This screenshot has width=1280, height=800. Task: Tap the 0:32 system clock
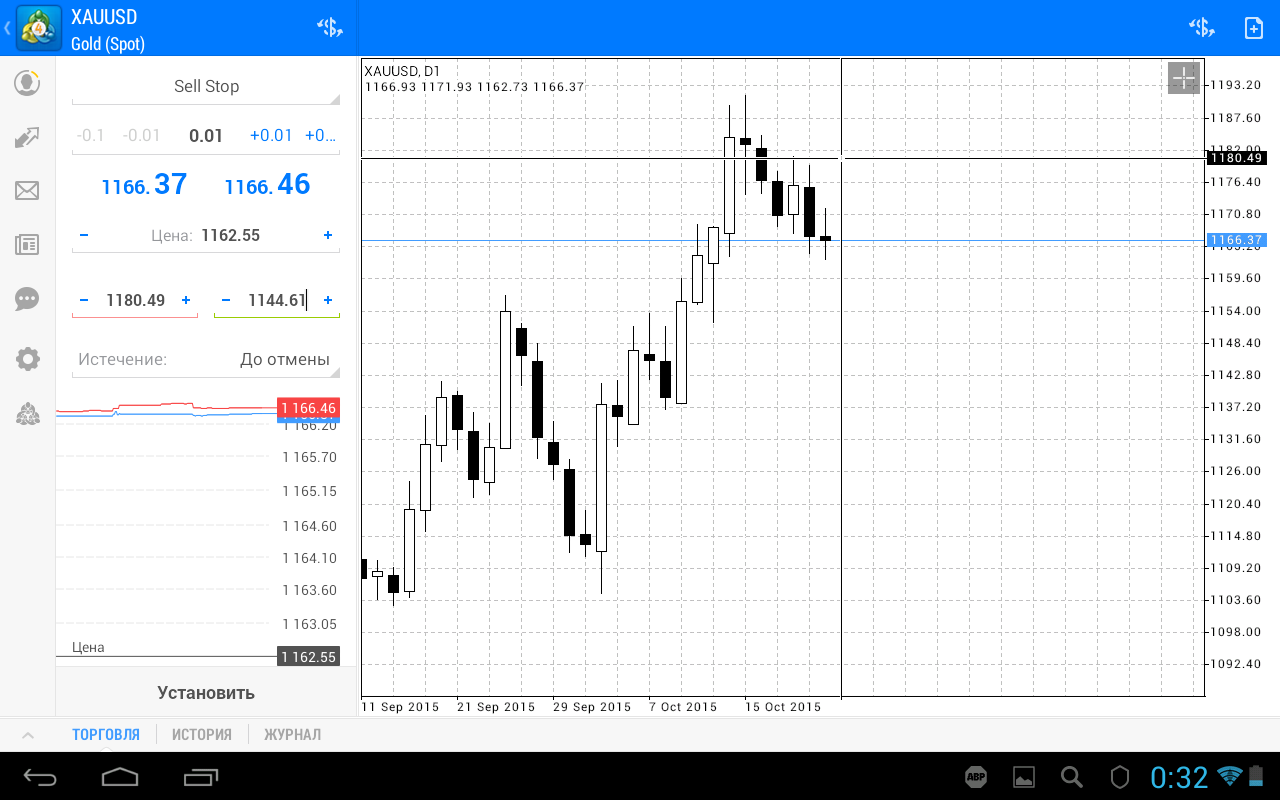[1179, 776]
